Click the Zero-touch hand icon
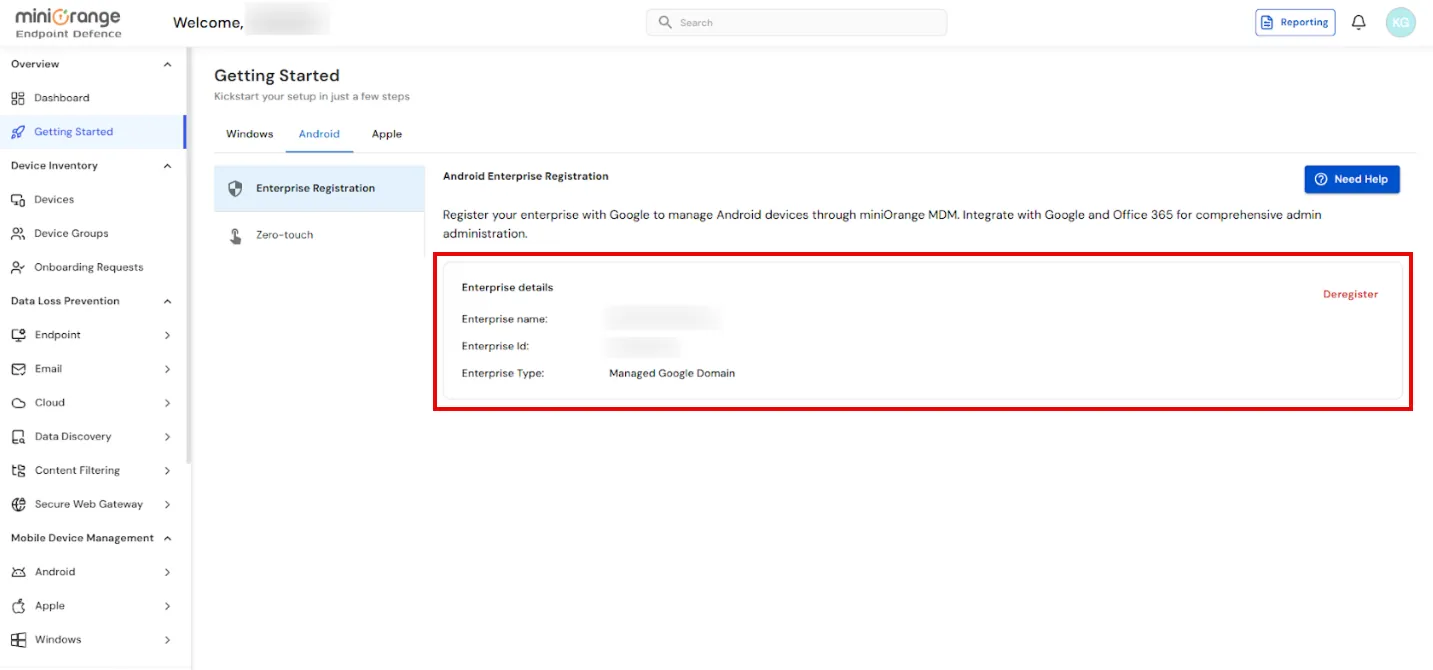This screenshot has width=1433, height=670. click(235, 235)
